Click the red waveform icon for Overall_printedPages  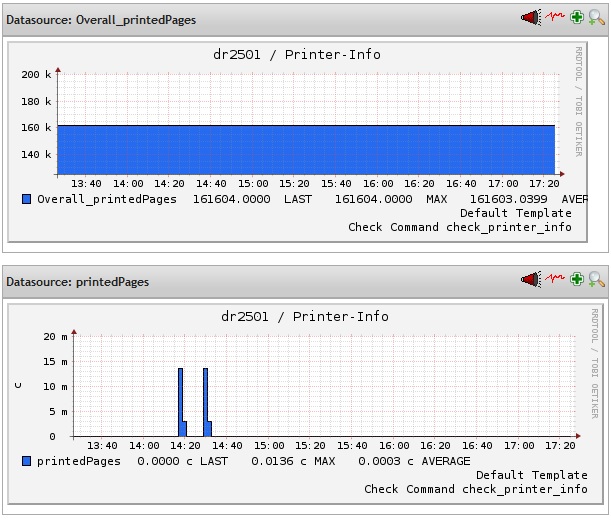click(x=554, y=18)
